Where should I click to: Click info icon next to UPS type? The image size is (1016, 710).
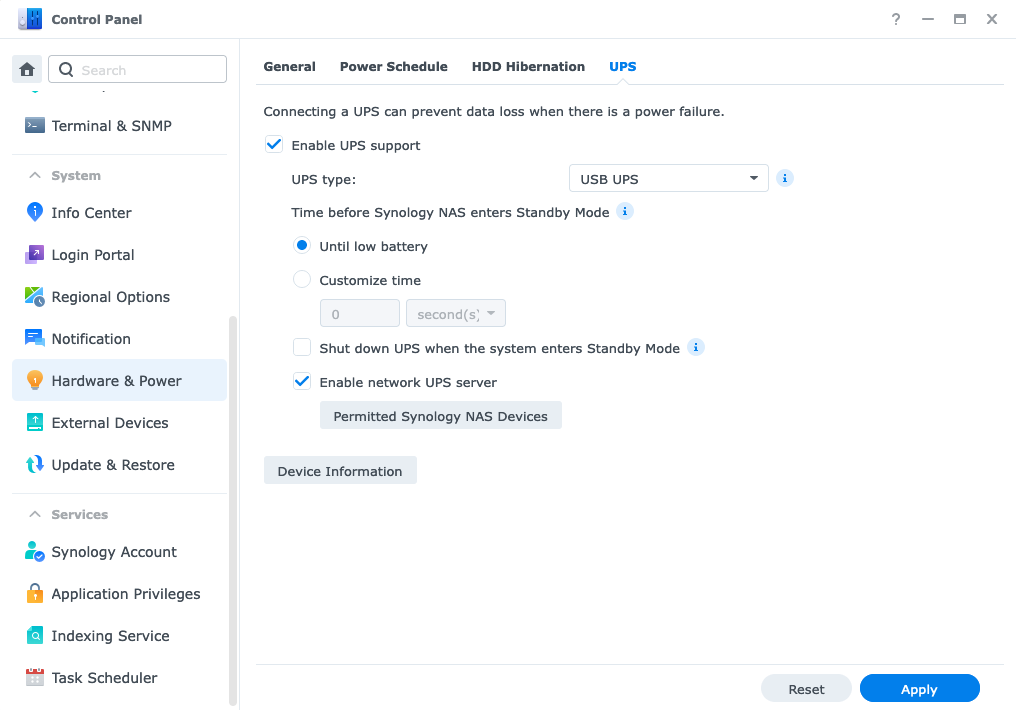[785, 179]
